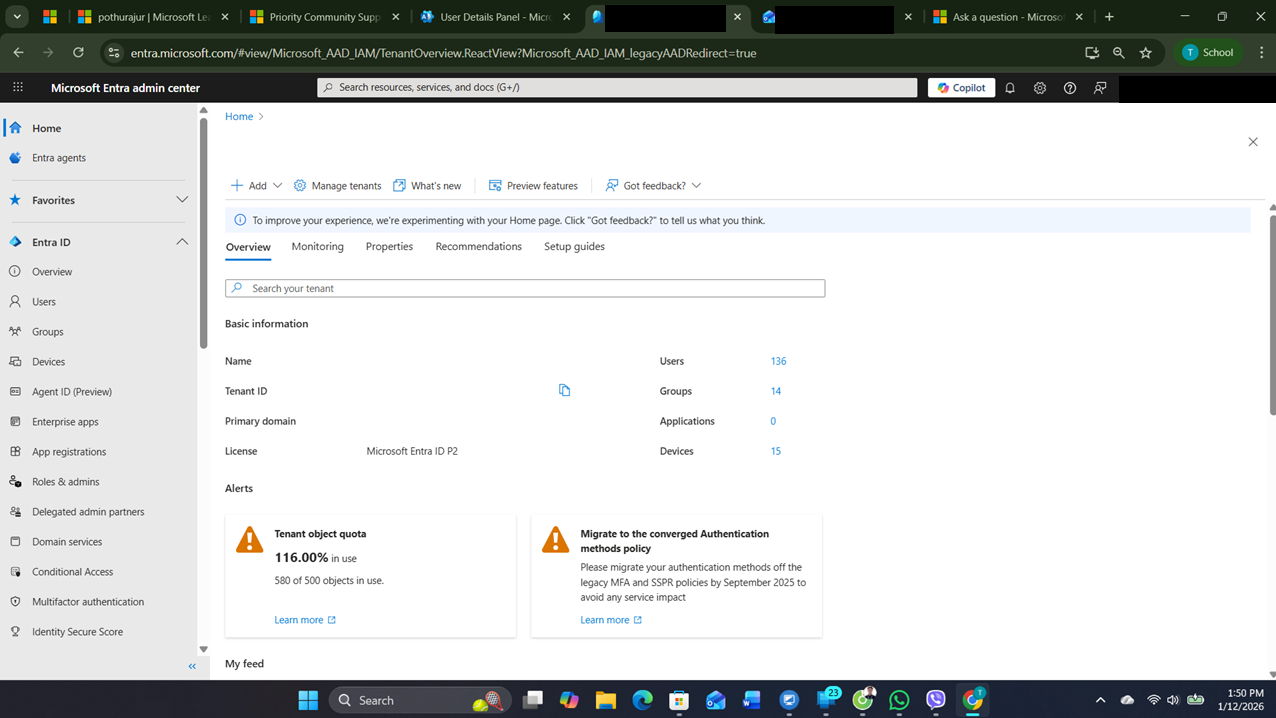The width and height of the screenshot is (1276, 718).
Task: Open the notifications bell
Action: click(x=1010, y=88)
